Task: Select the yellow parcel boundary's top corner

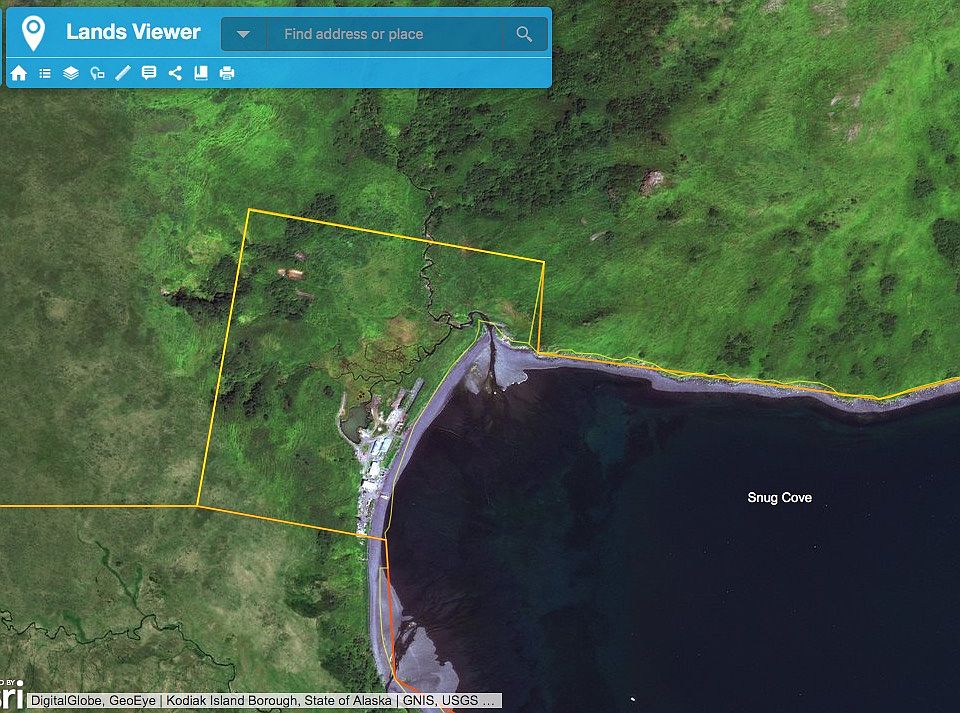Action: coord(249,209)
